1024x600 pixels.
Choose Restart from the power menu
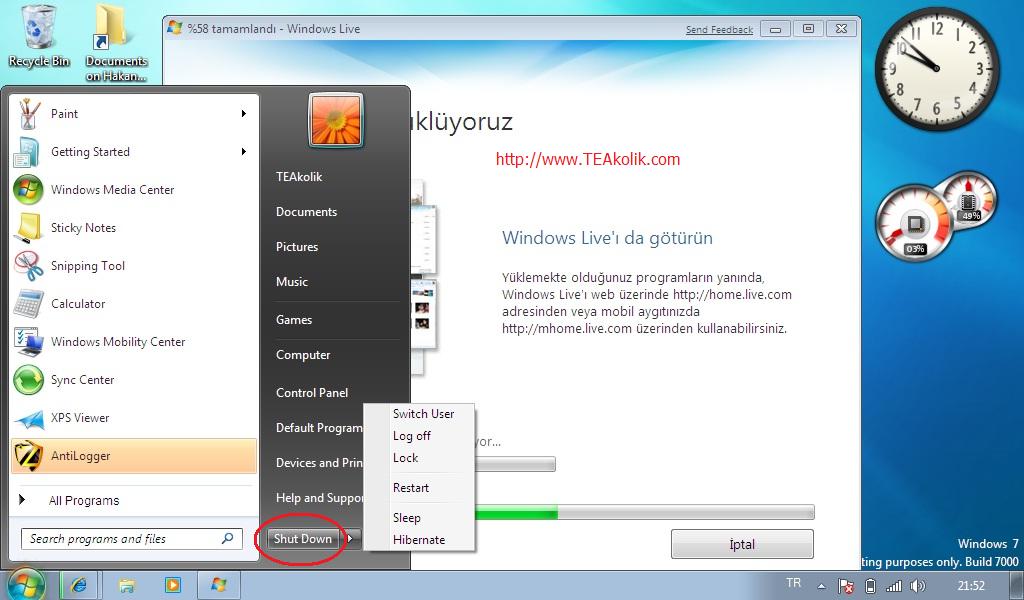(411, 488)
